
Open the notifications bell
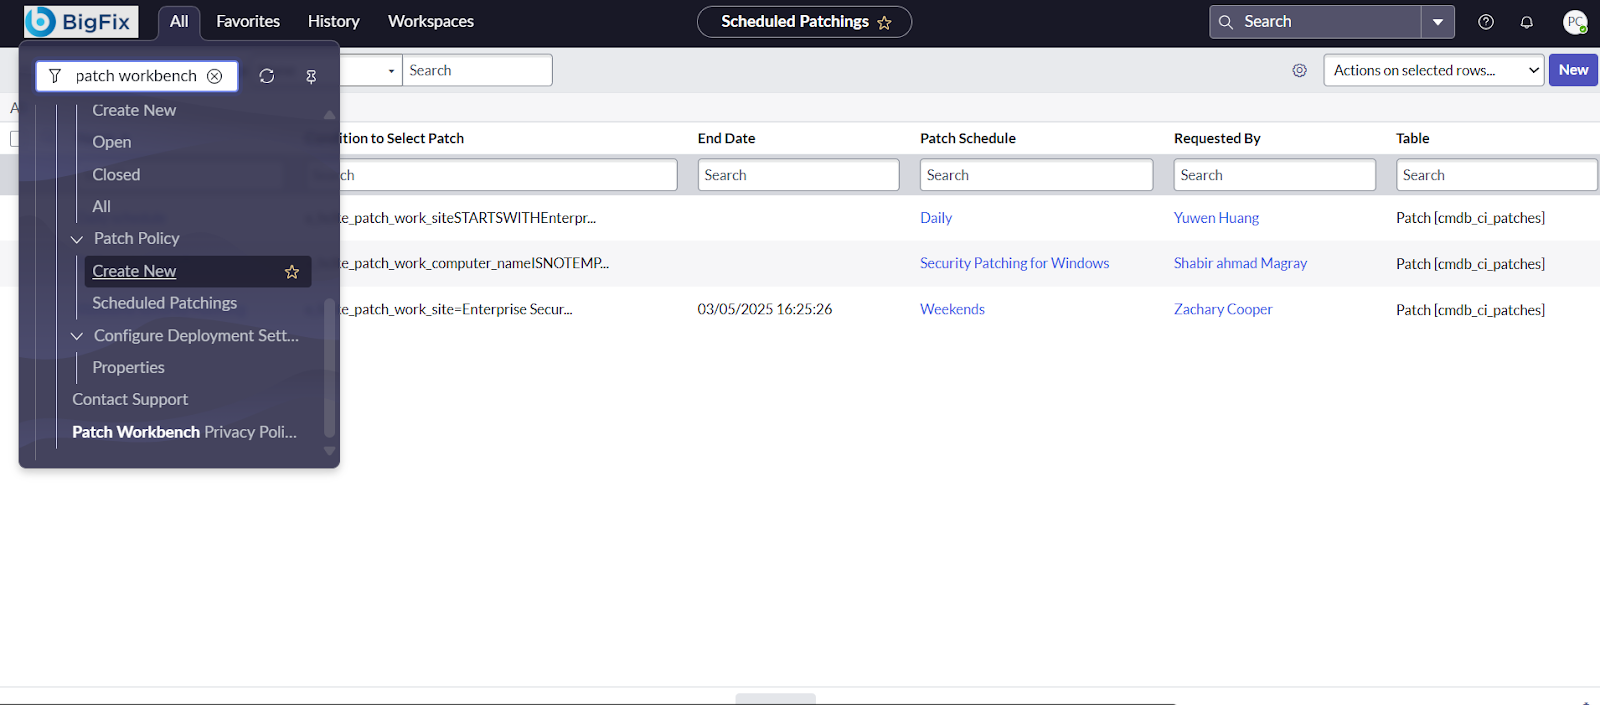1526,22
